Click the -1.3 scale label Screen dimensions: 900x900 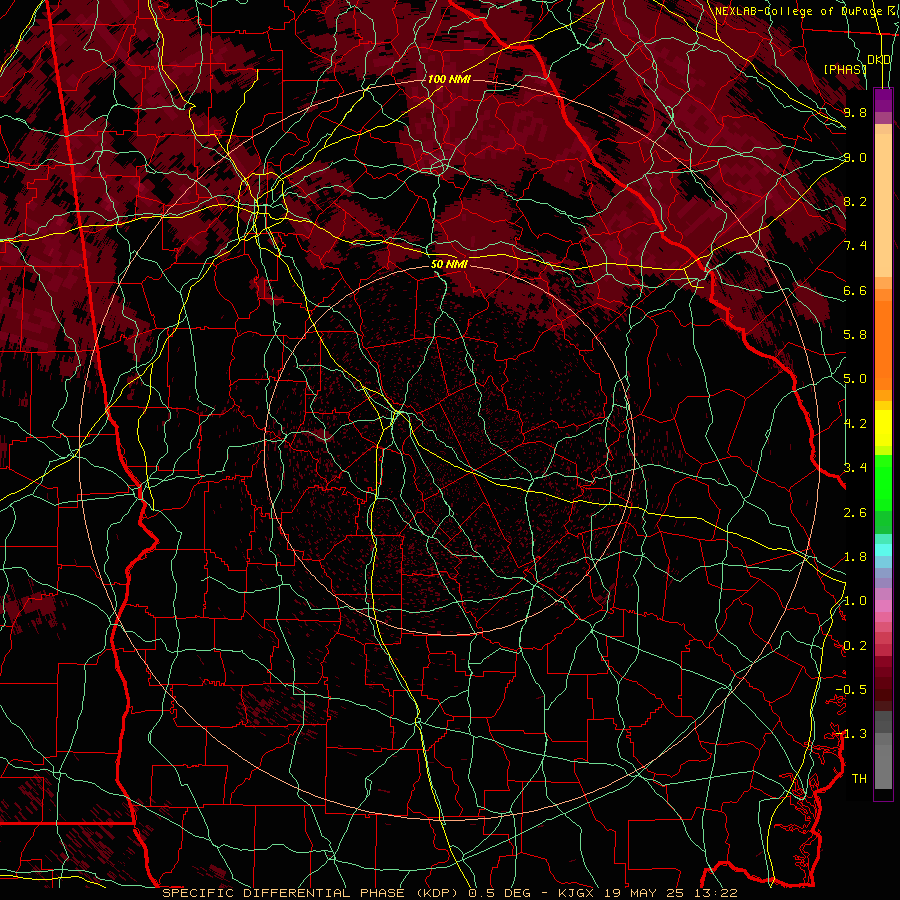tap(851, 734)
